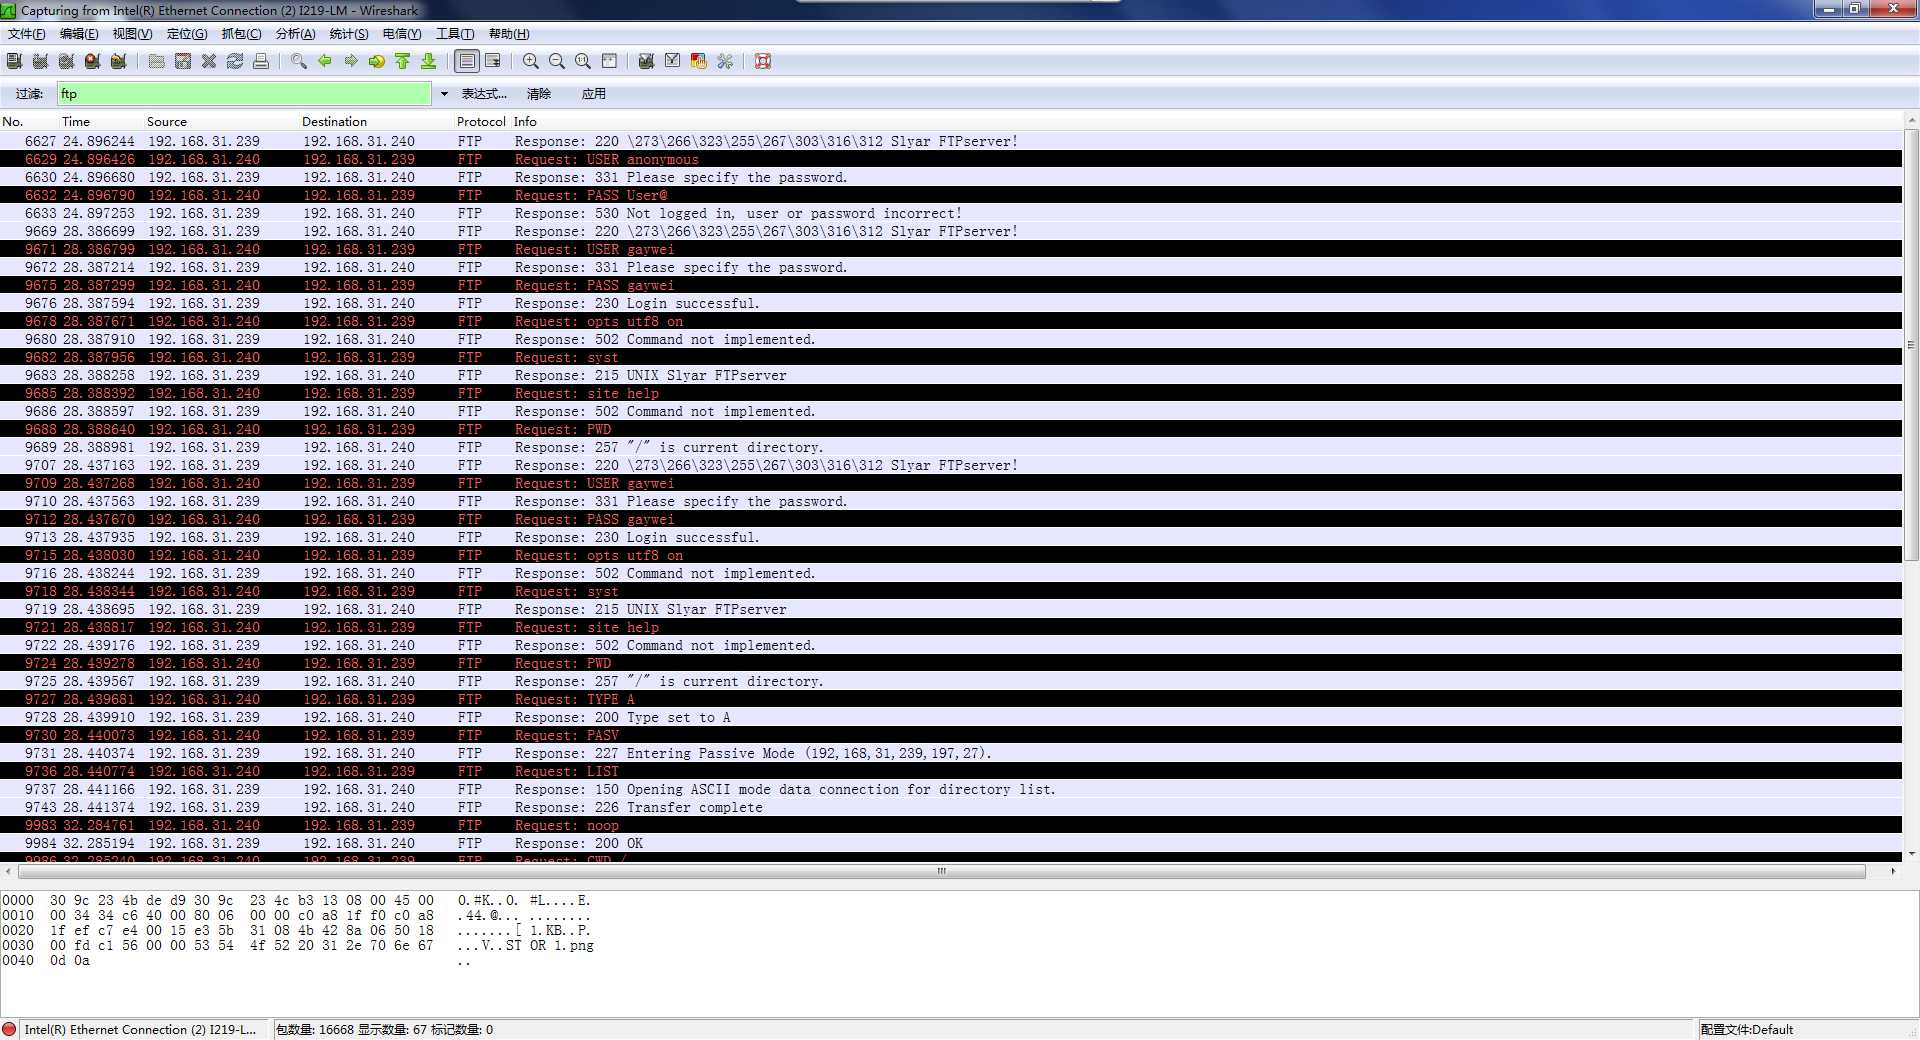
Task: Reload the current capture file
Action: coord(235,61)
